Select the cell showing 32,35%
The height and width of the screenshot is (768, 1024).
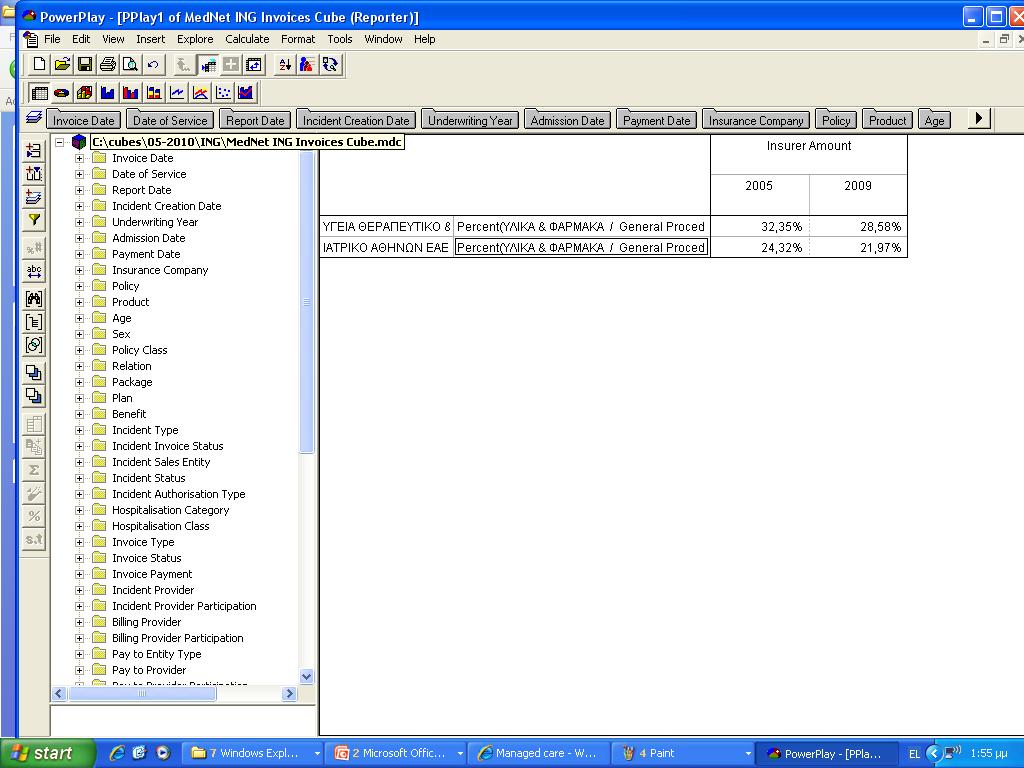760,227
